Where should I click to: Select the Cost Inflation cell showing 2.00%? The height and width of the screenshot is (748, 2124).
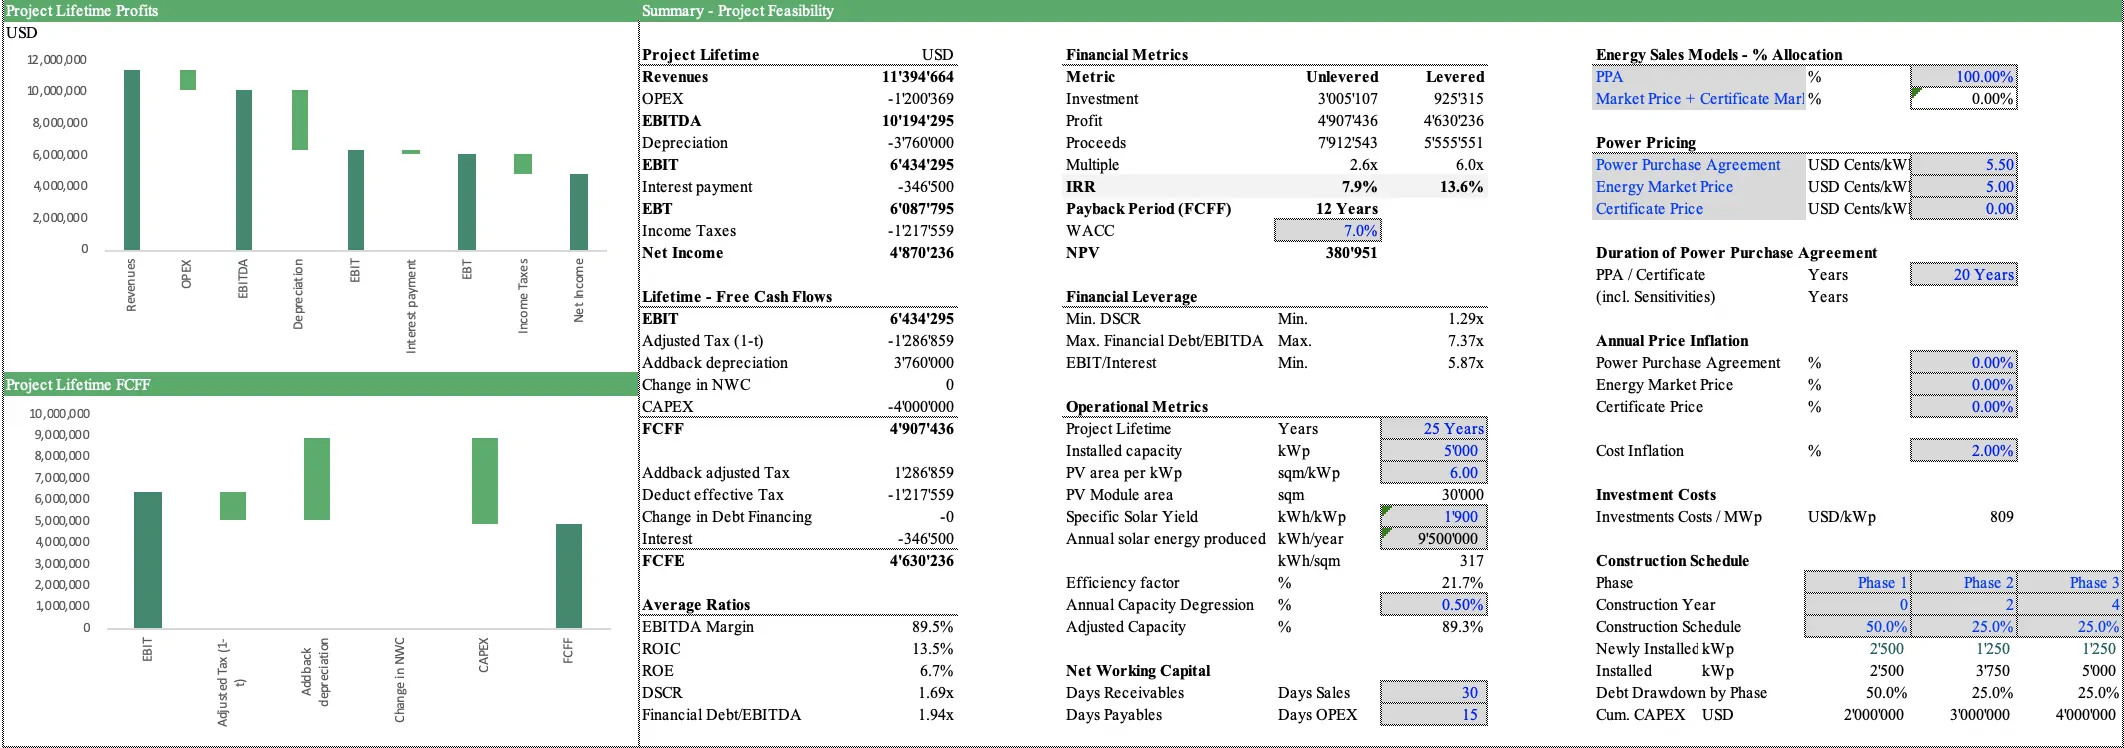1963,451
